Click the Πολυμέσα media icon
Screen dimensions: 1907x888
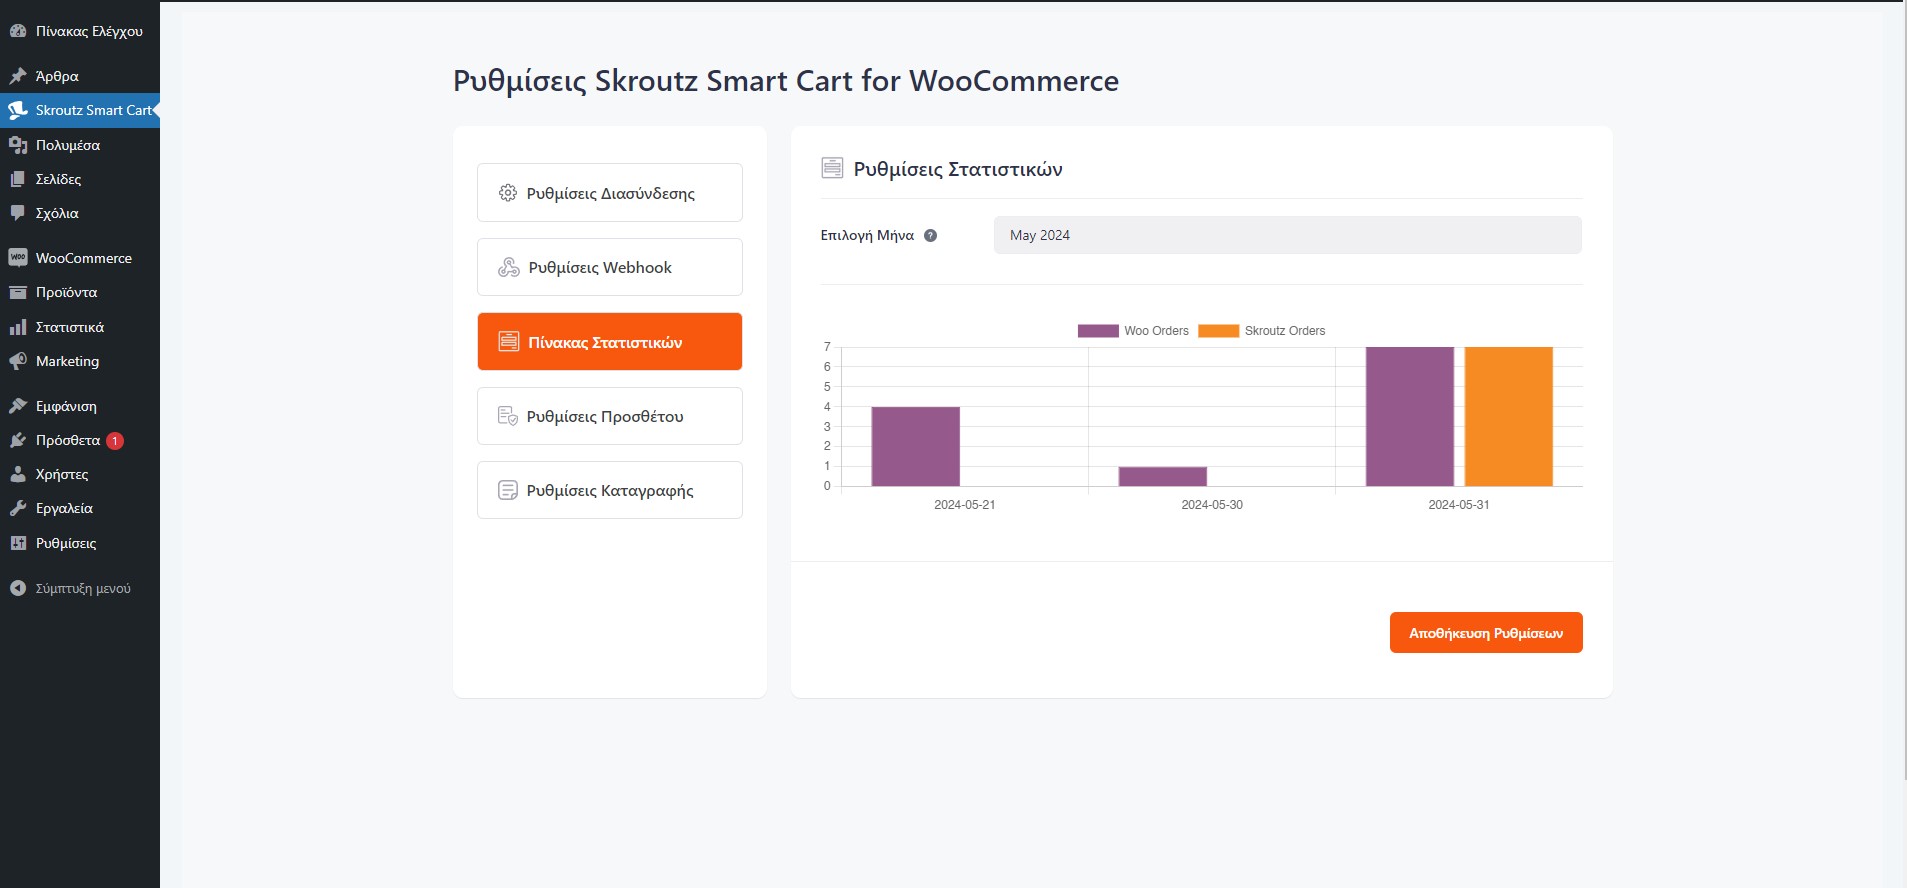click(18, 145)
